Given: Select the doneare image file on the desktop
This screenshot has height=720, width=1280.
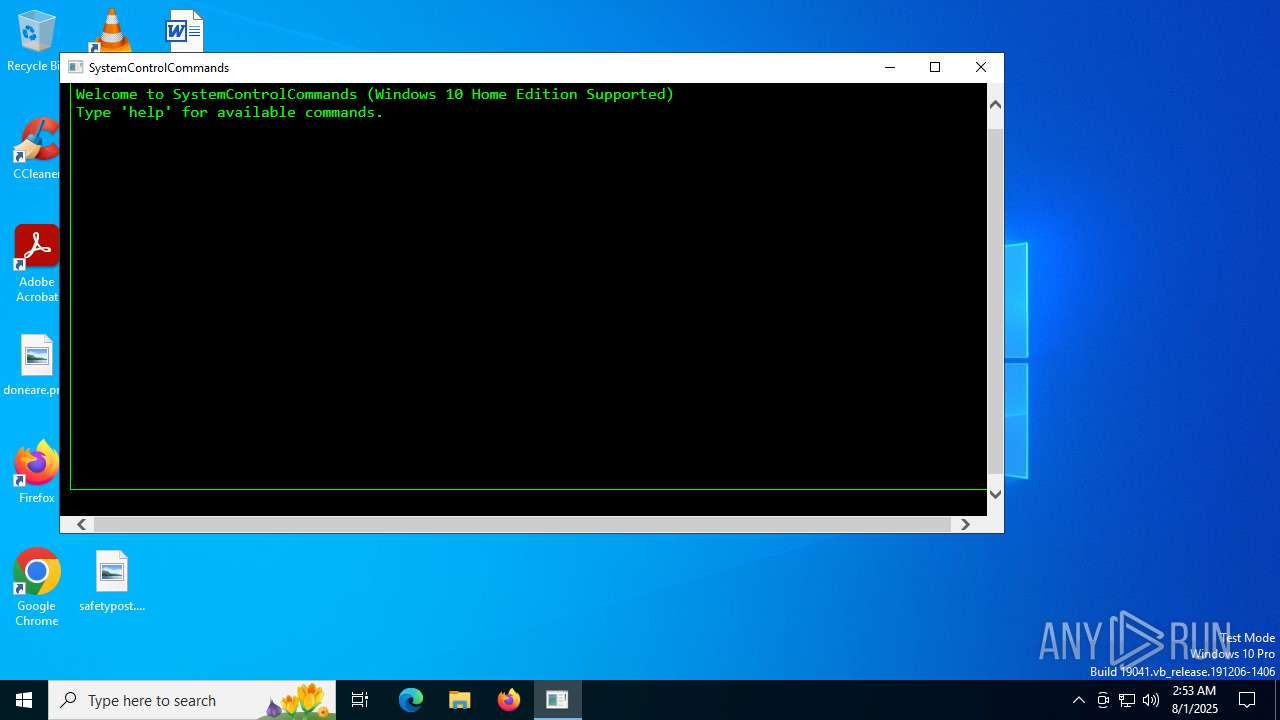Looking at the screenshot, I should point(36,364).
